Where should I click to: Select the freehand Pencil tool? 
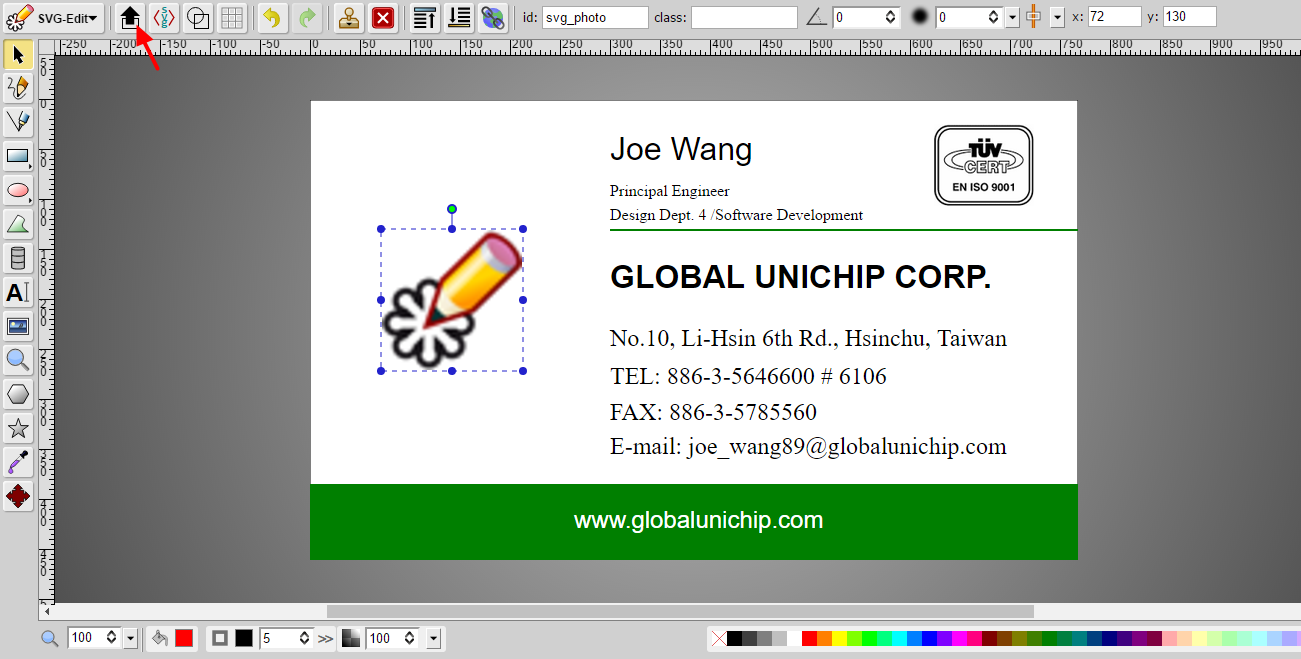point(18,88)
